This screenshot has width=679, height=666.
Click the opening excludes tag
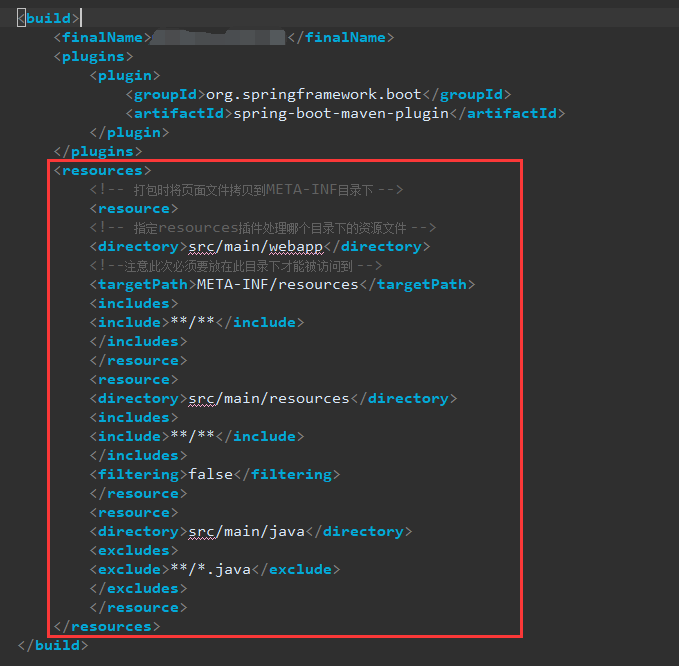[x=134, y=550]
